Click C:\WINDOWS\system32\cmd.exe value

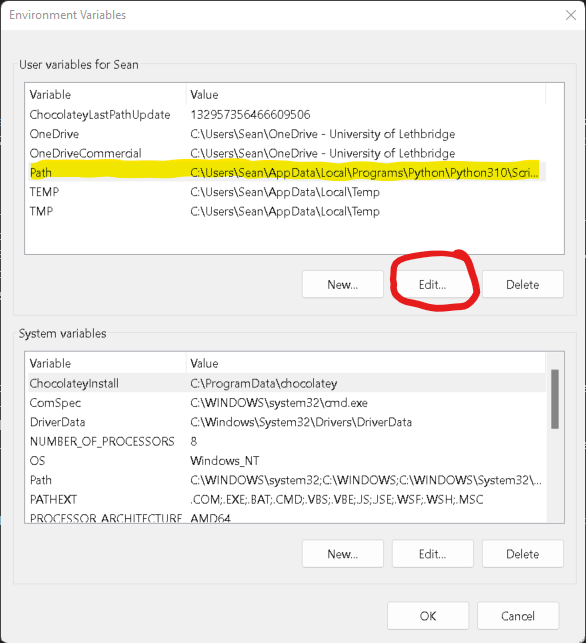(279, 402)
